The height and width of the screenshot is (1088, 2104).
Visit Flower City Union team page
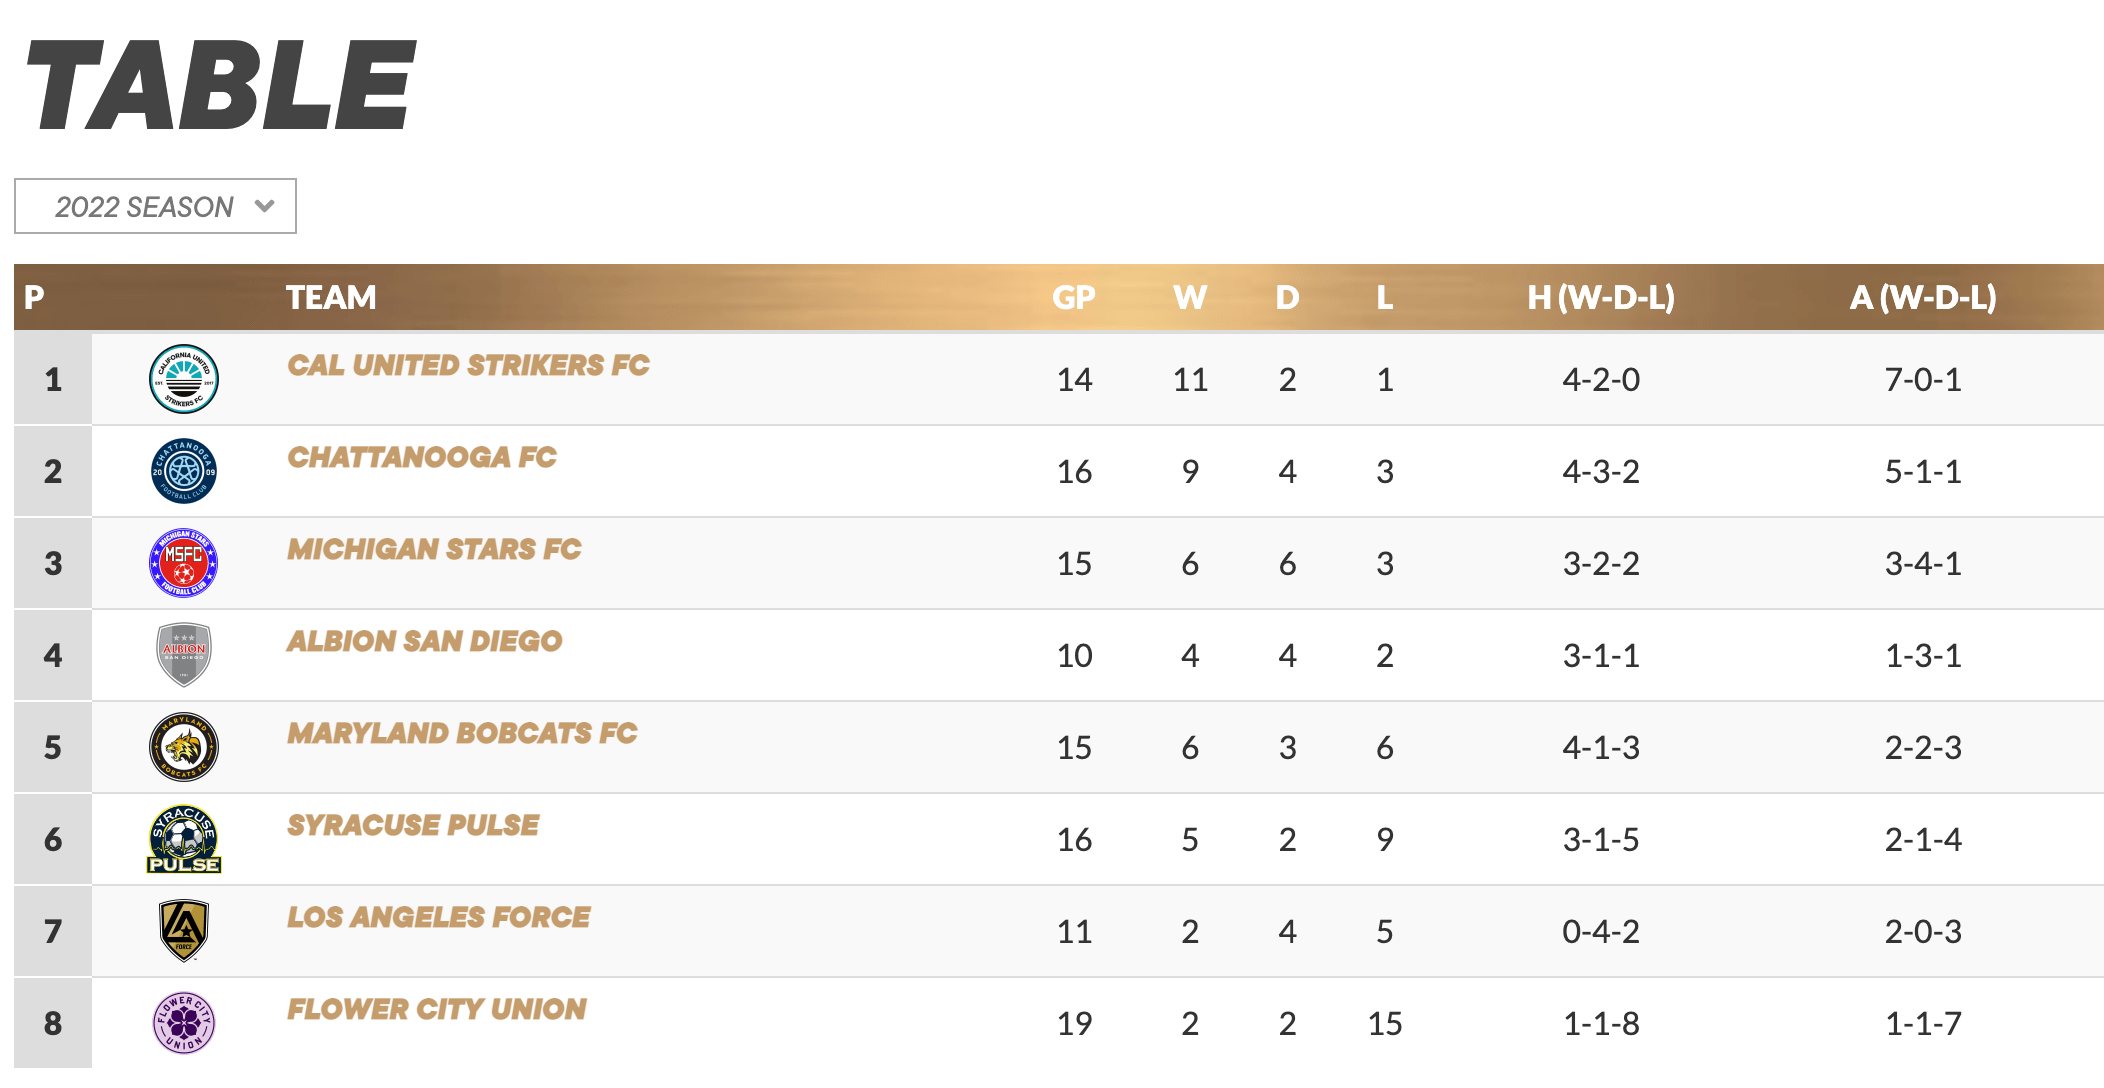coord(437,1009)
